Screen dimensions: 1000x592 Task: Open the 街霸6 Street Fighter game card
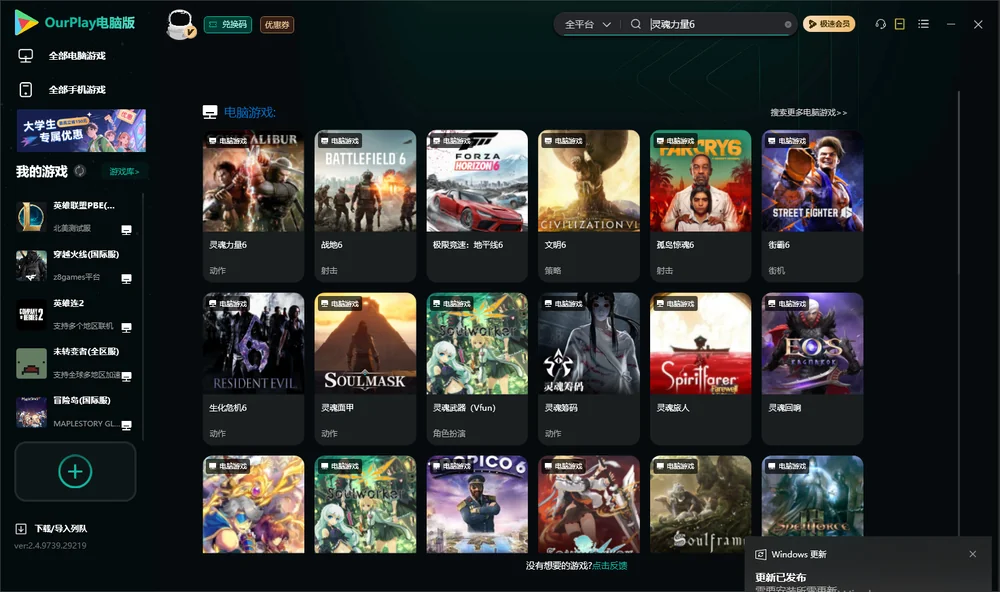pos(812,205)
